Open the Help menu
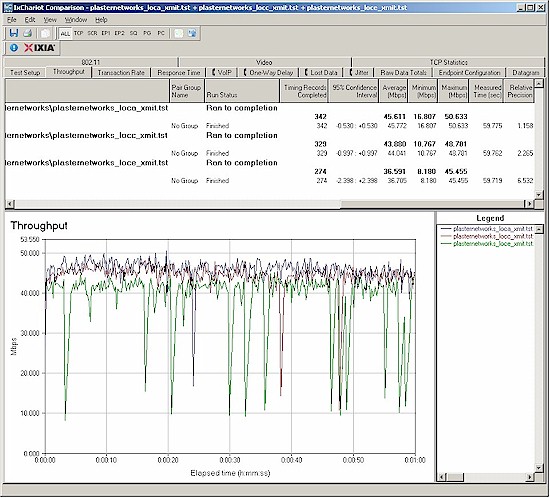The width and height of the screenshot is (550, 498). point(101,20)
